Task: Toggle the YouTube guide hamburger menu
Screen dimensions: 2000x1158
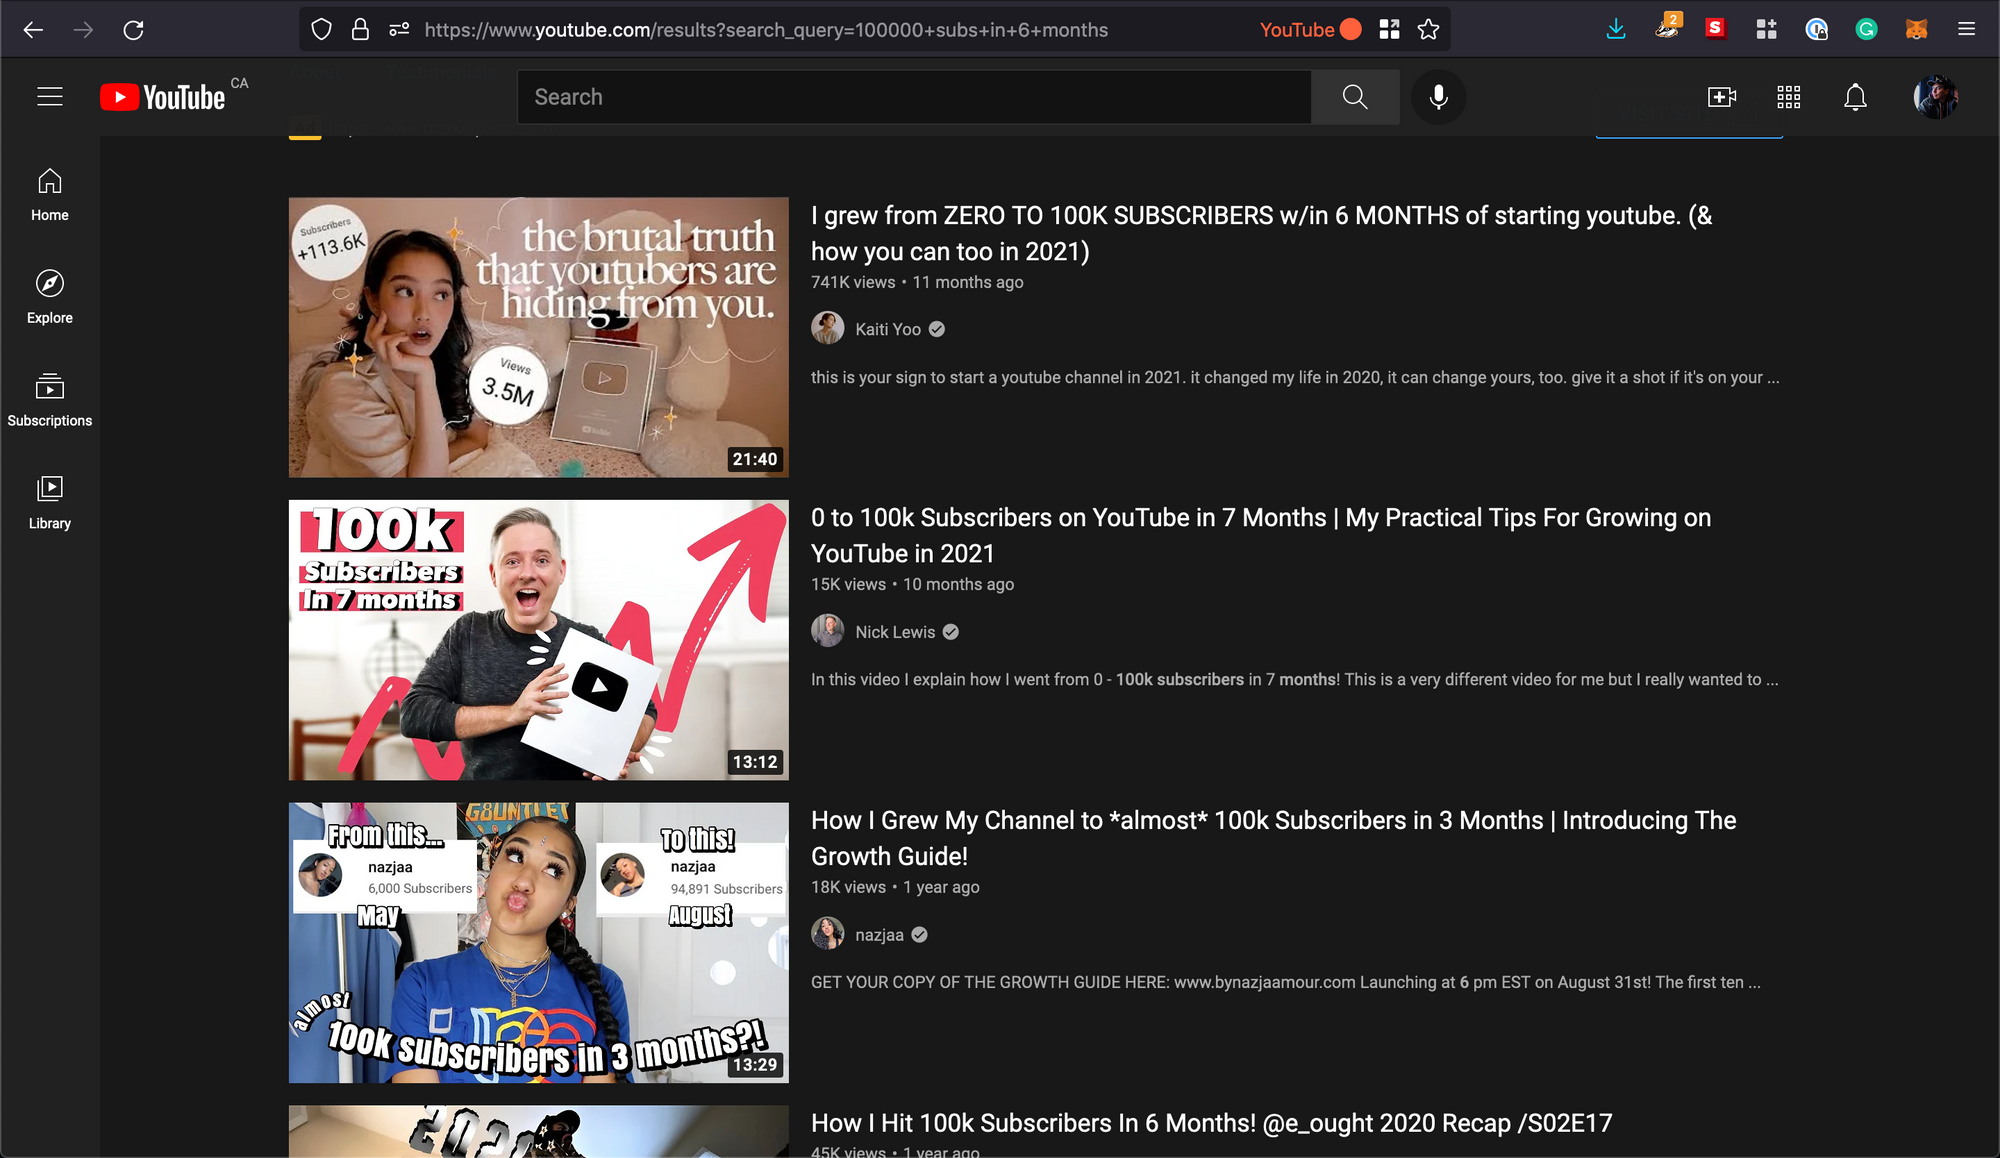Action: tap(50, 97)
